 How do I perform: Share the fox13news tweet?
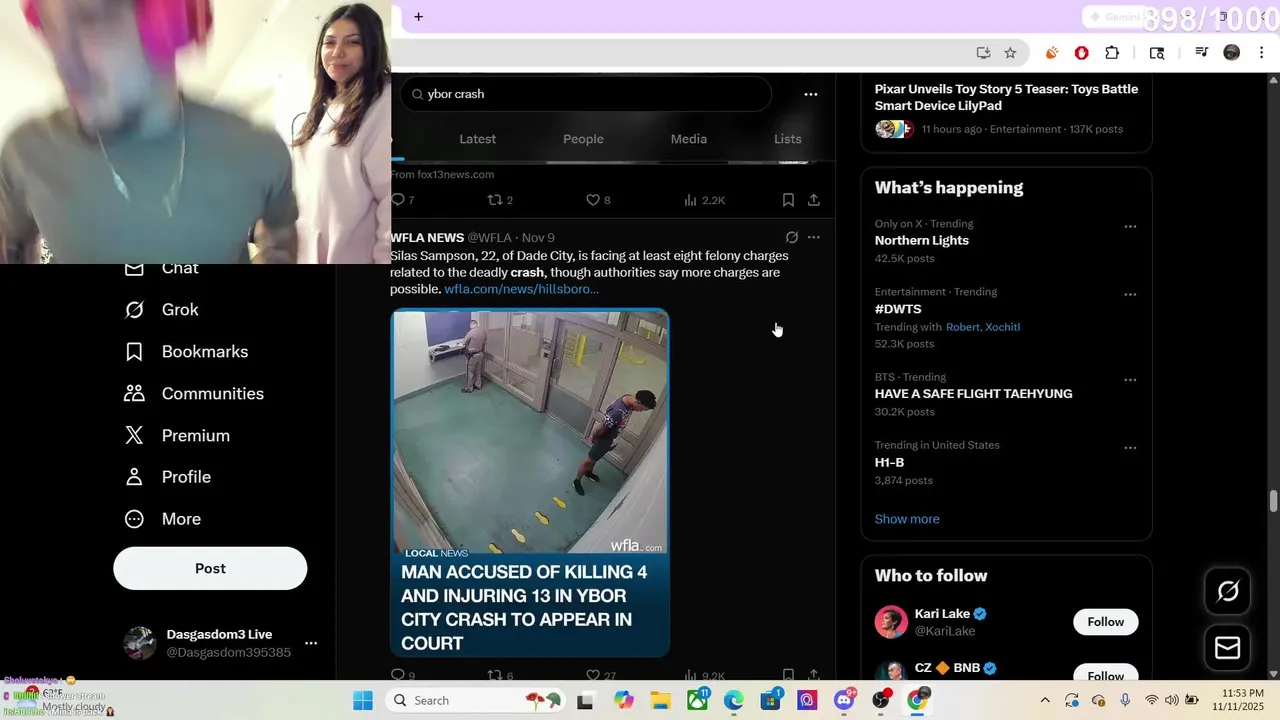[814, 200]
